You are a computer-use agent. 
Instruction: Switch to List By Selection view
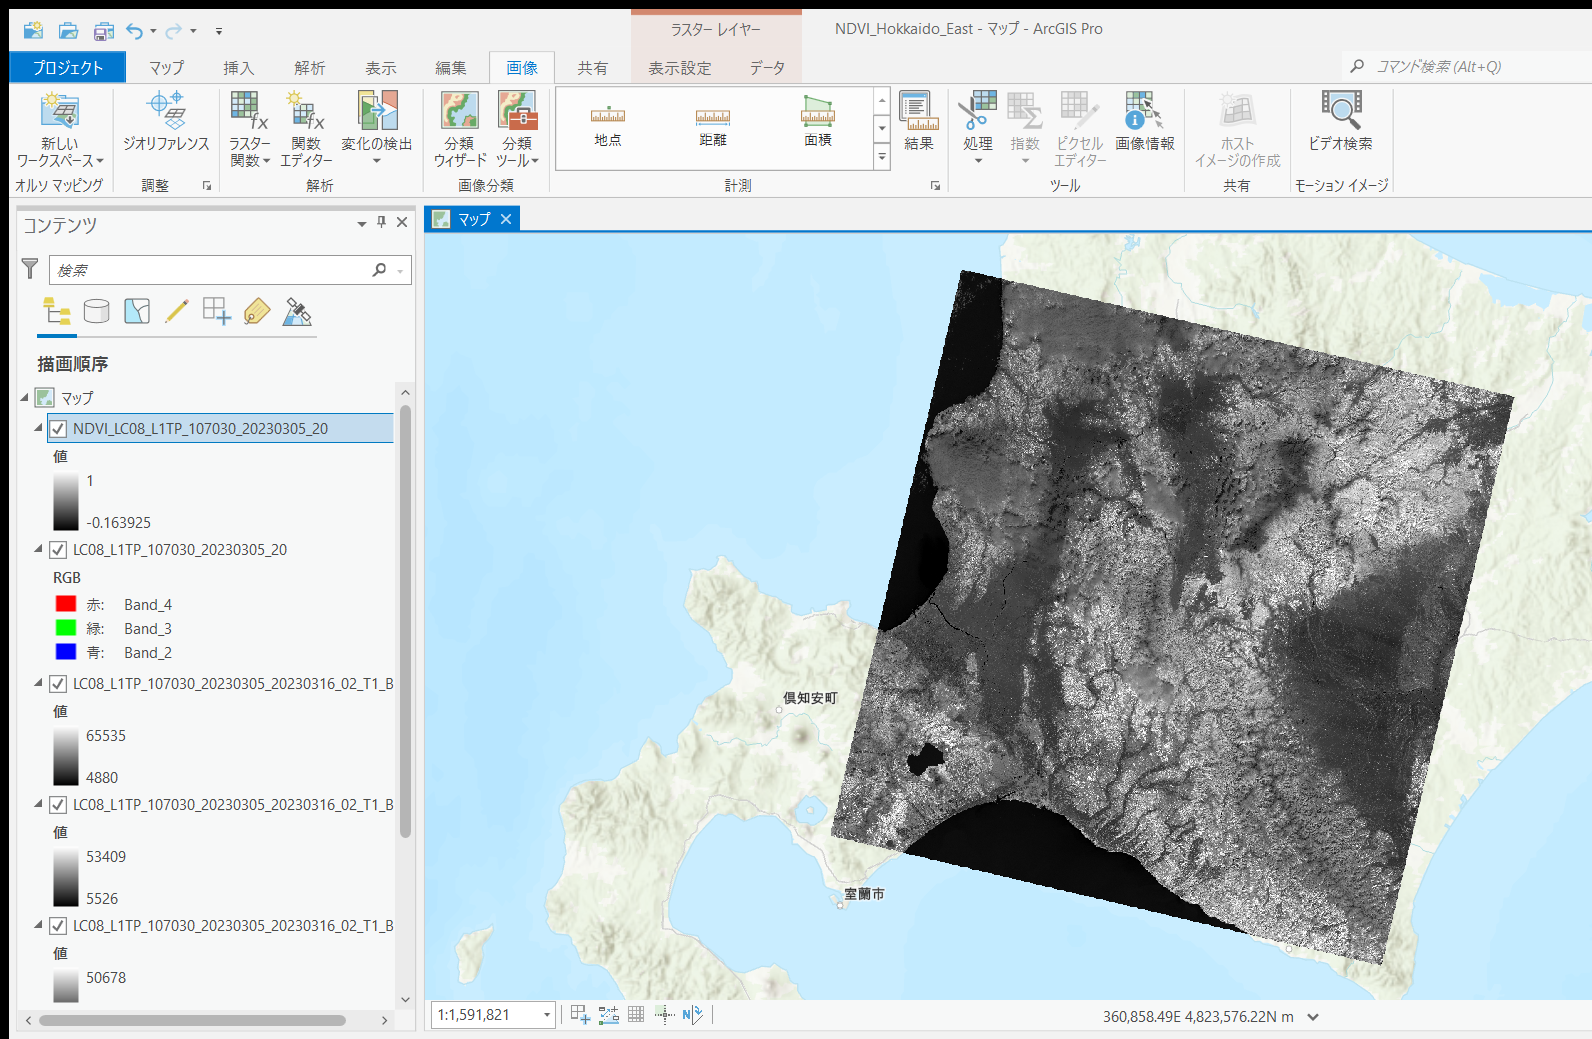137,312
